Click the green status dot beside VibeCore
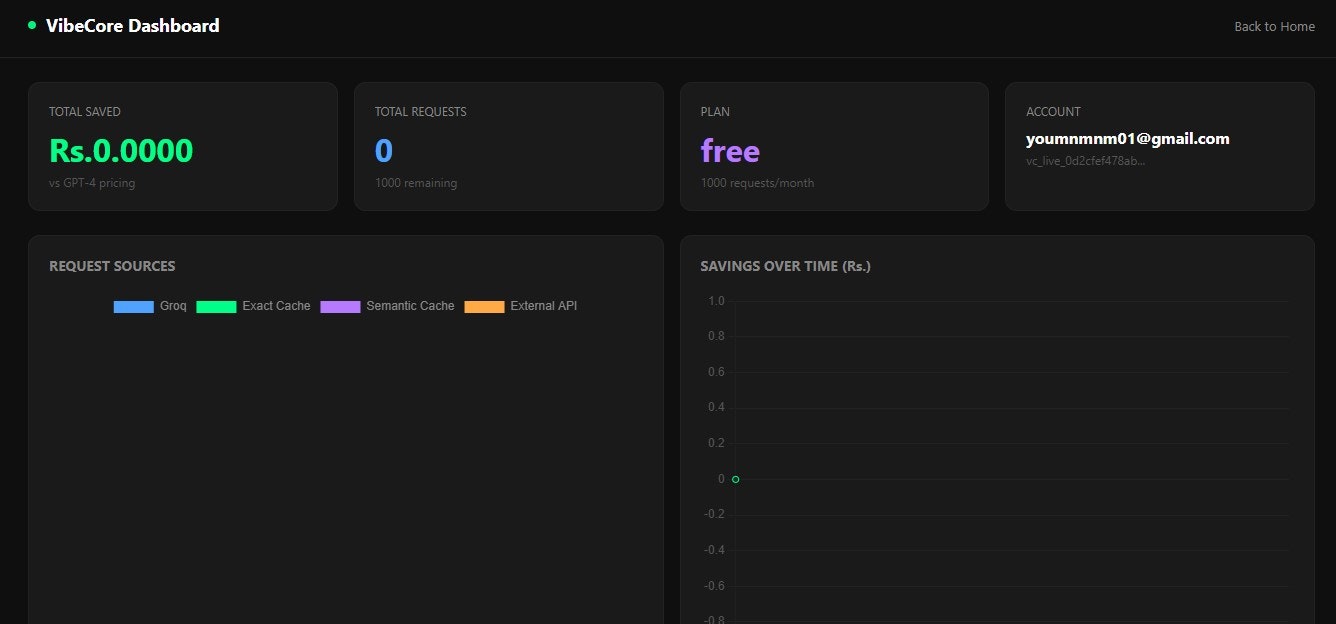Screen dimensions: 1336x624 [x=32, y=25]
